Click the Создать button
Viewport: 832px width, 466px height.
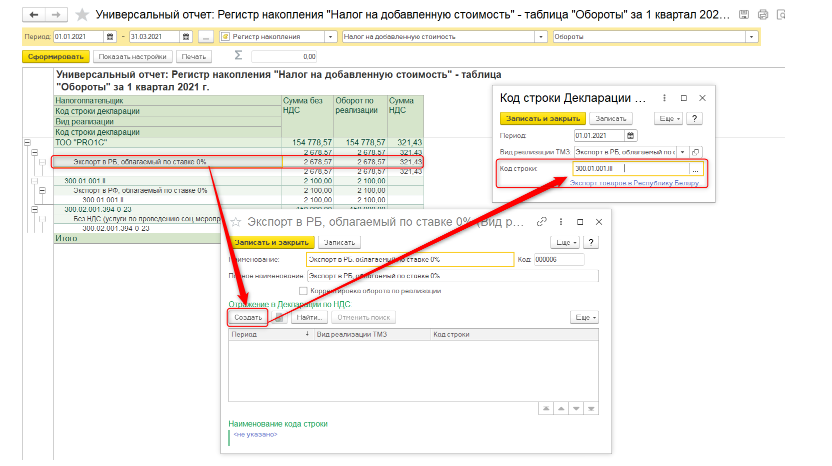[247, 317]
